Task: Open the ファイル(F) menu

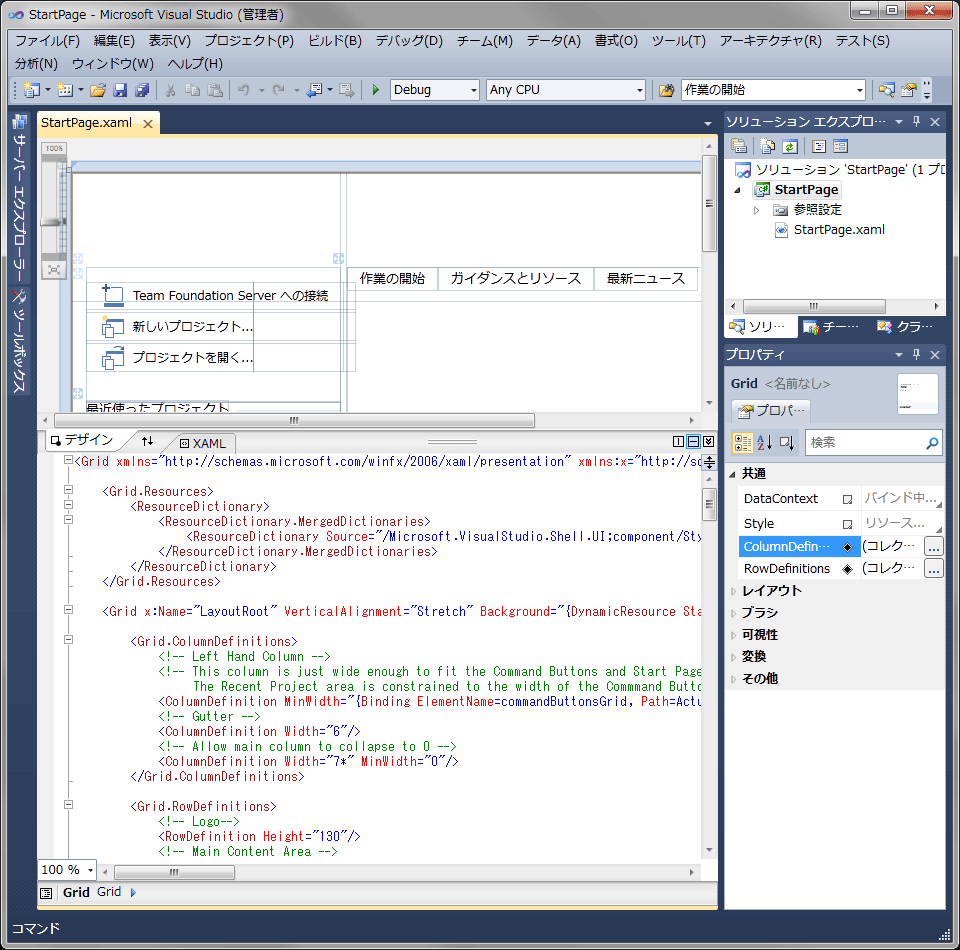Action: click(x=47, y=41)
